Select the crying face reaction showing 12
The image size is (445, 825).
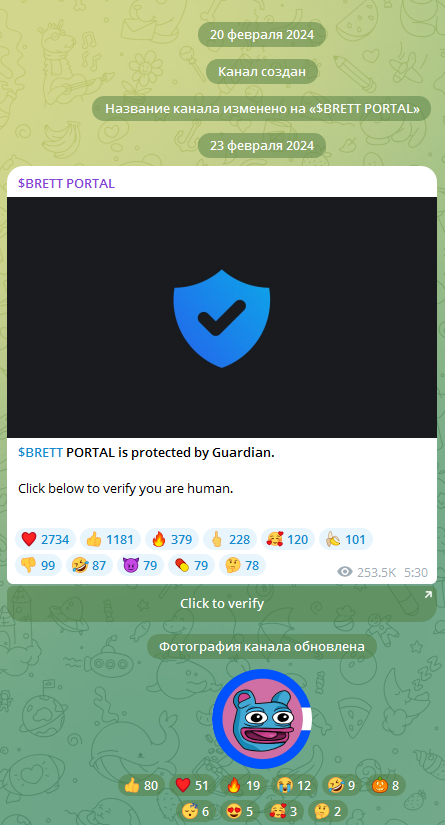[x=294, y=786]
